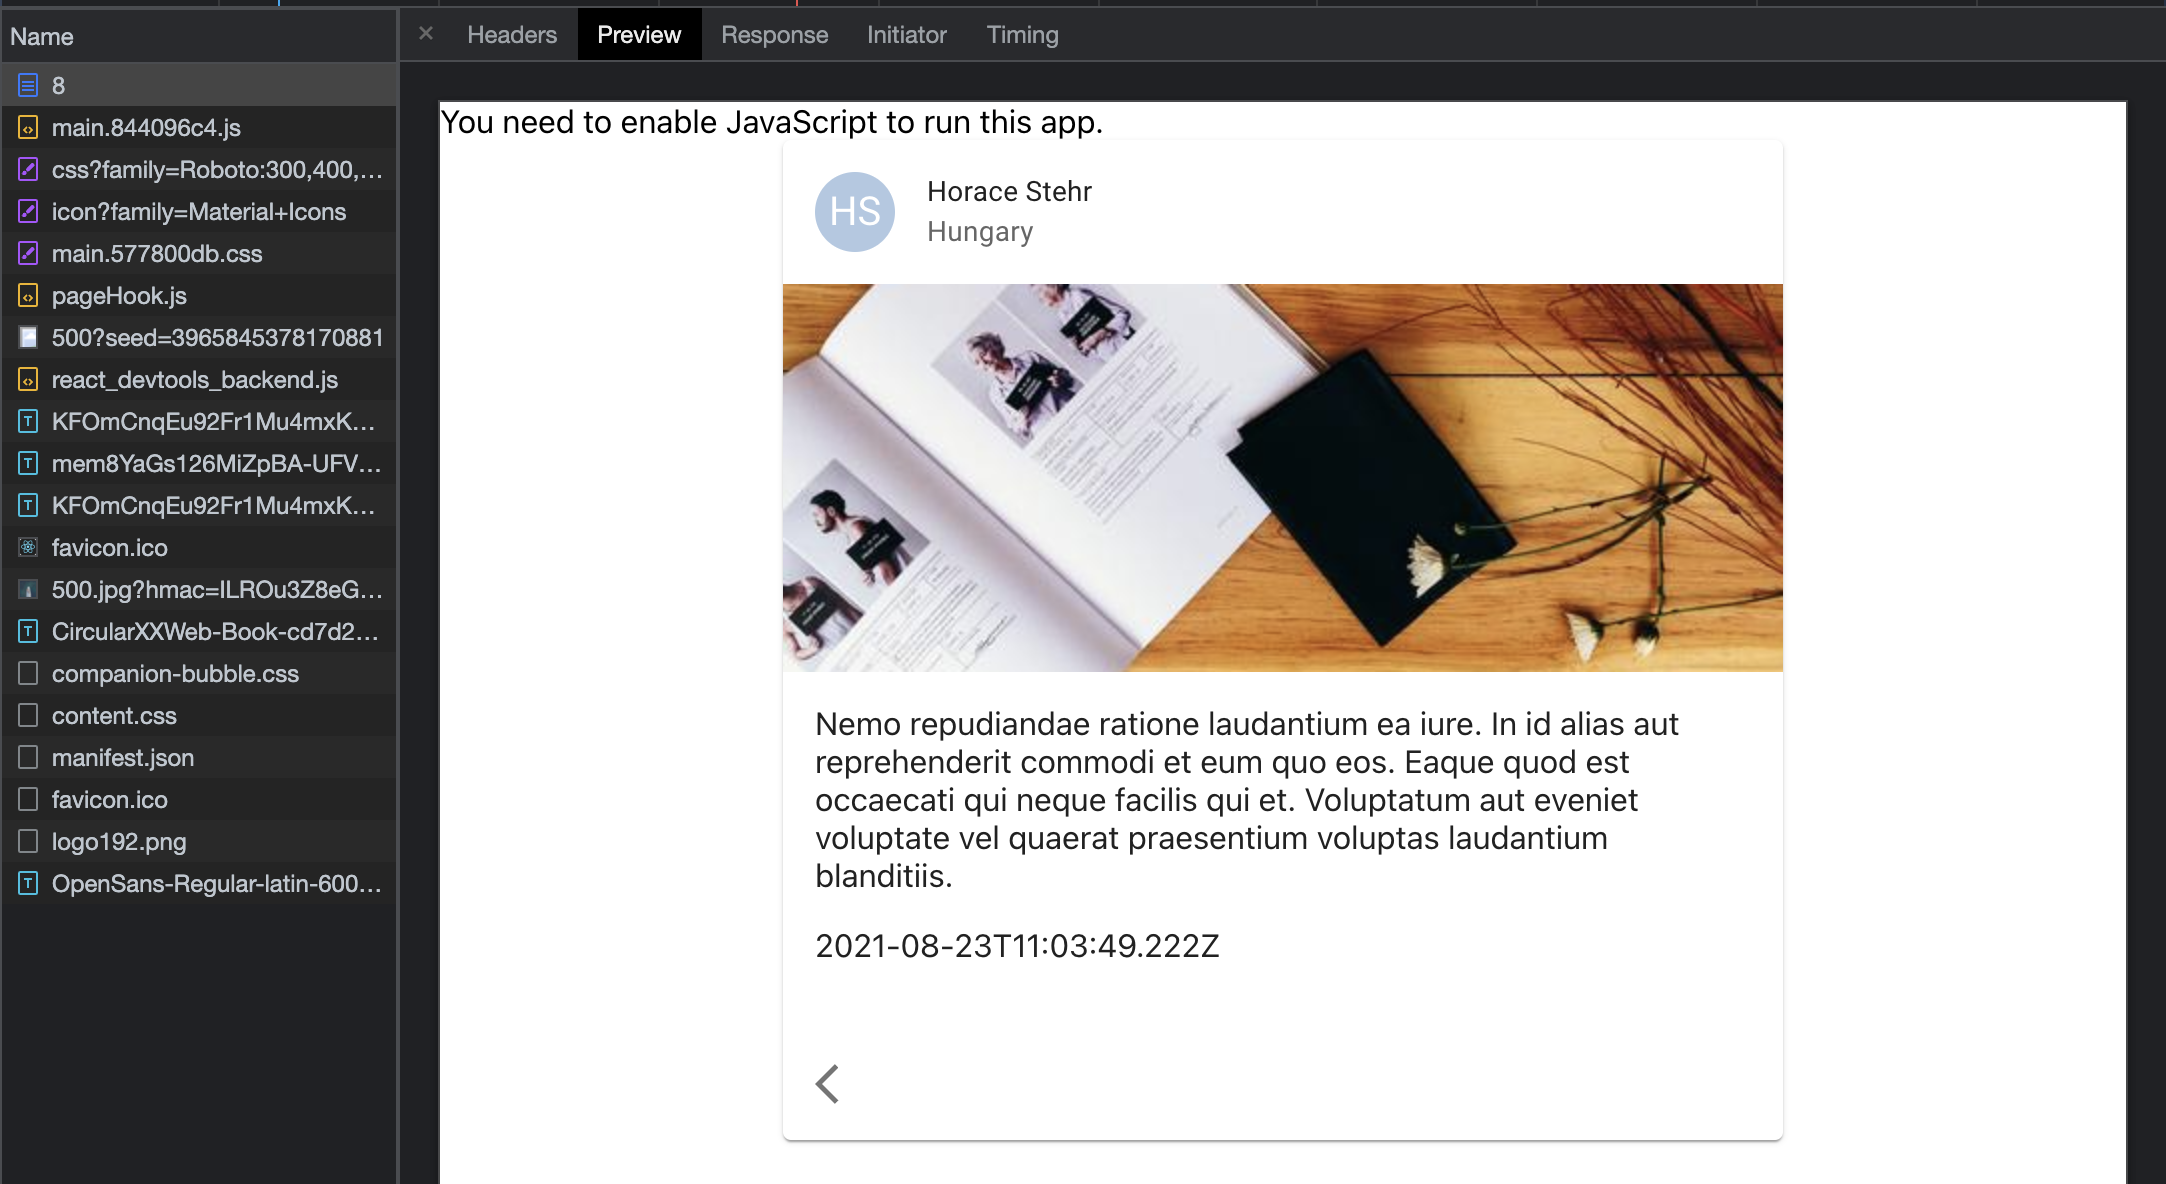Image resolution: width=2166 pixels, height=1184 pixels.
Task: Switch to the Headers tab
Action: [x=512, y=35]
